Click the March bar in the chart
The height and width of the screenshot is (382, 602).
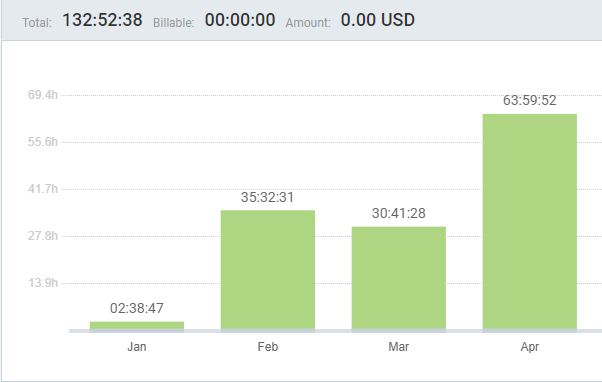399,278
